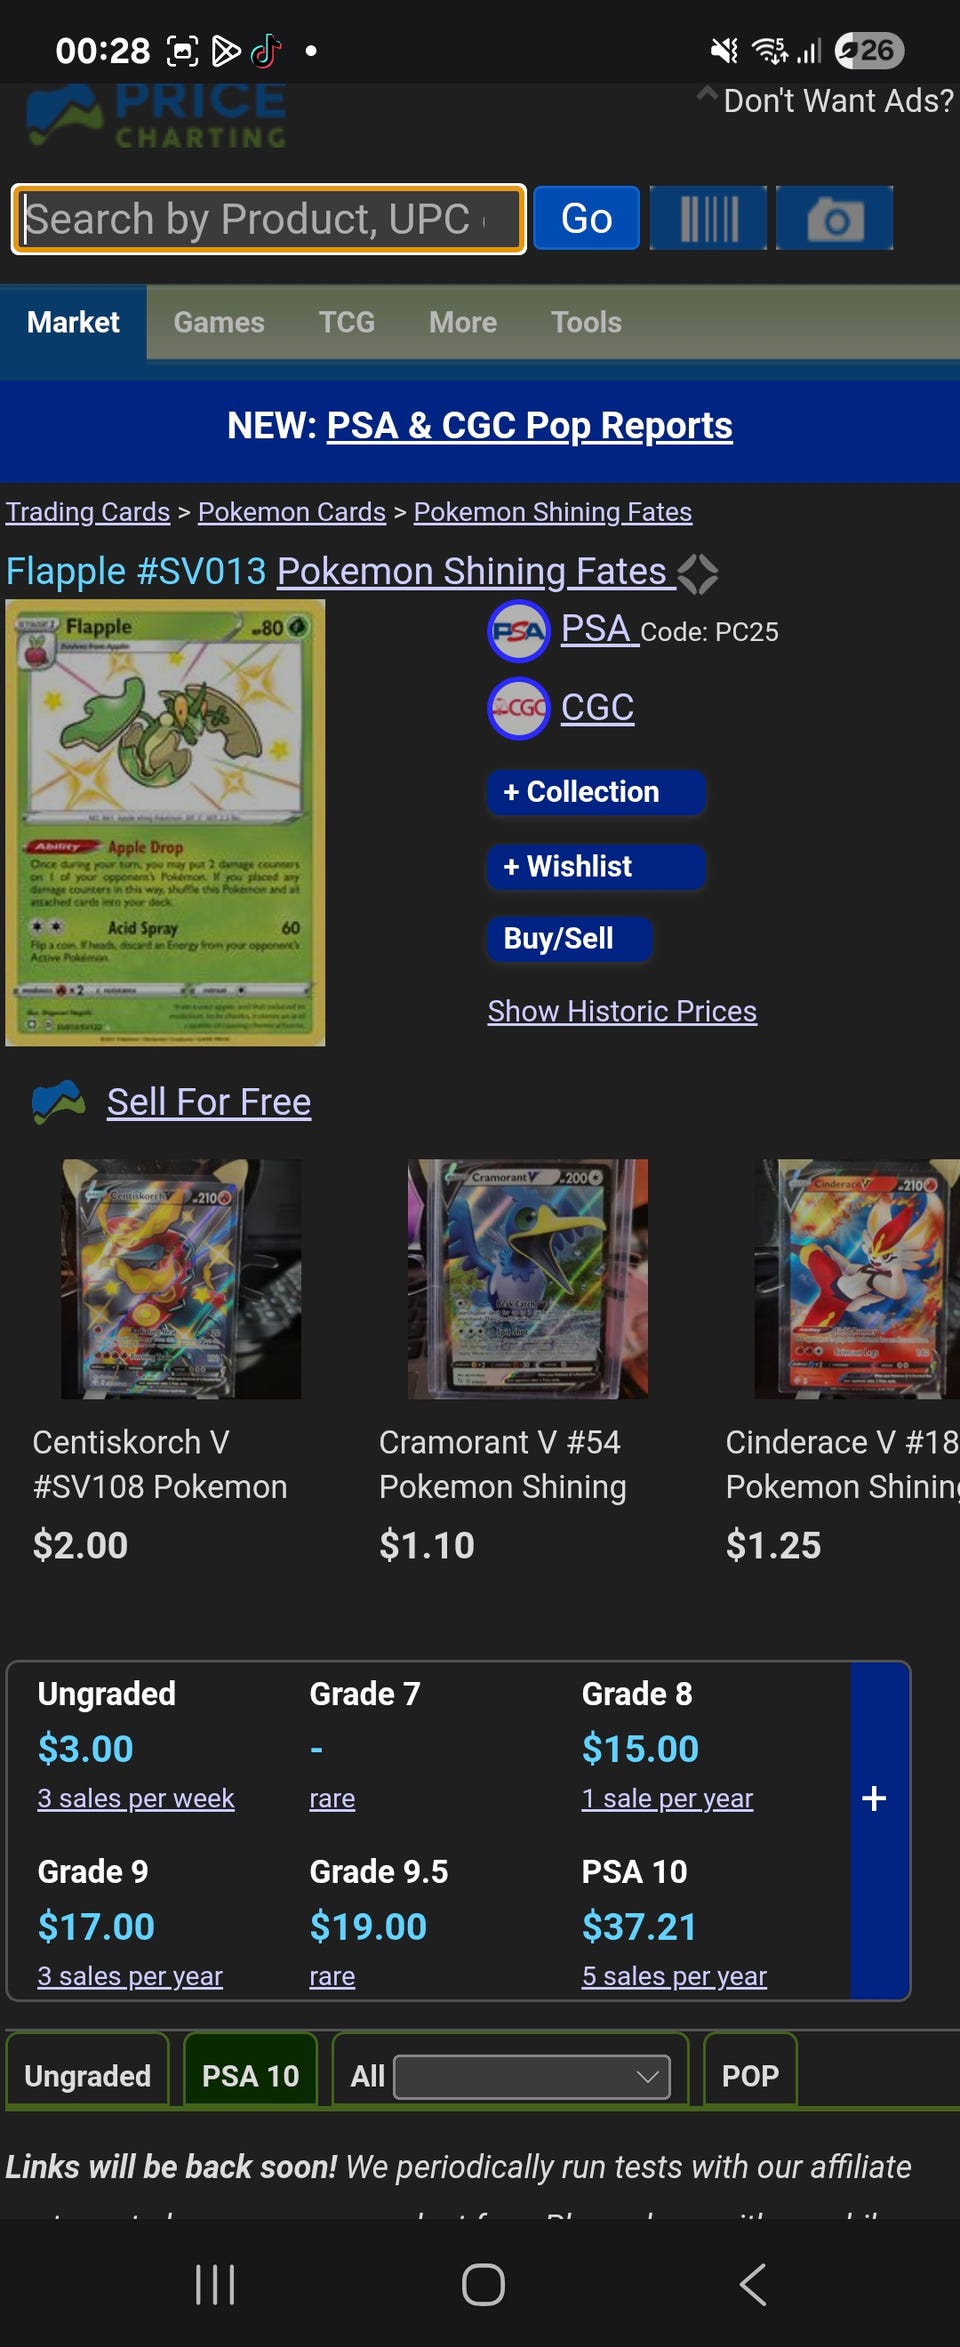Tap the Sell For Free logo icon
The width and height of the screenshot is (960, 2347).
tap(58, 1102)
